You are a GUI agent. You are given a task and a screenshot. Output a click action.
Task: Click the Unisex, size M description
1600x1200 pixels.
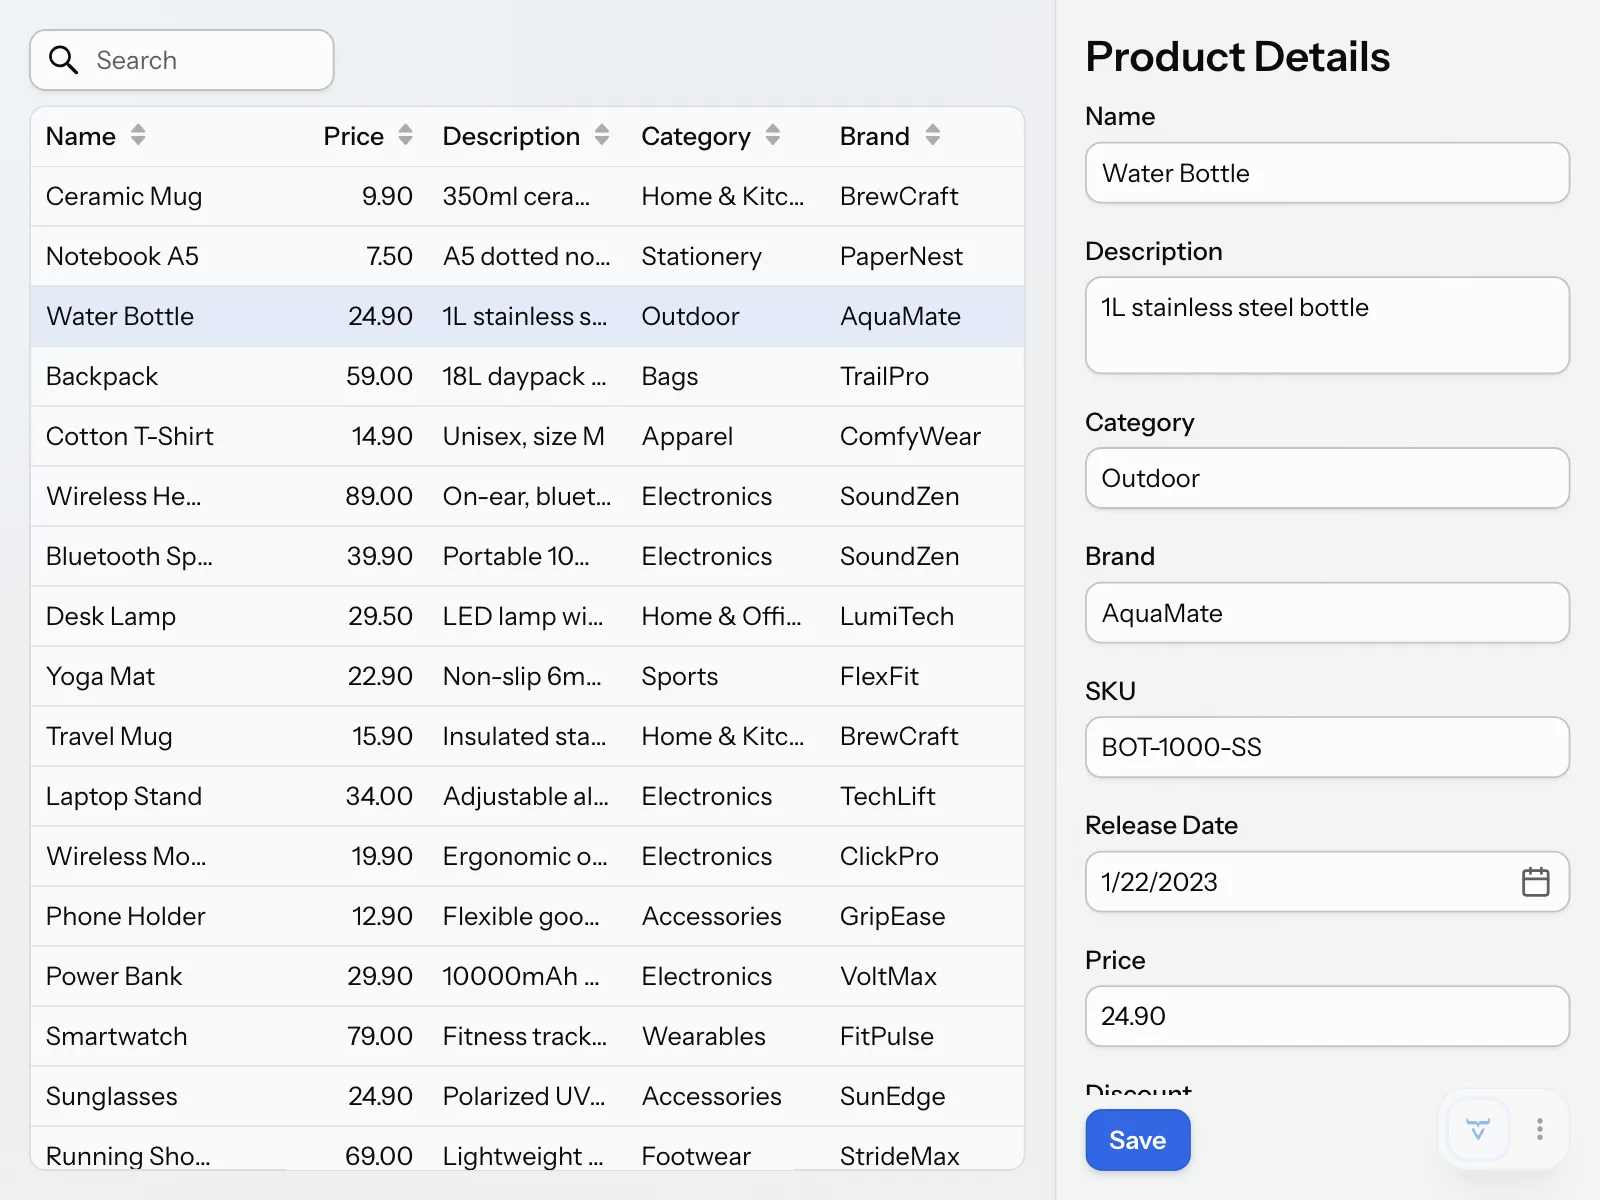[524, 437]
